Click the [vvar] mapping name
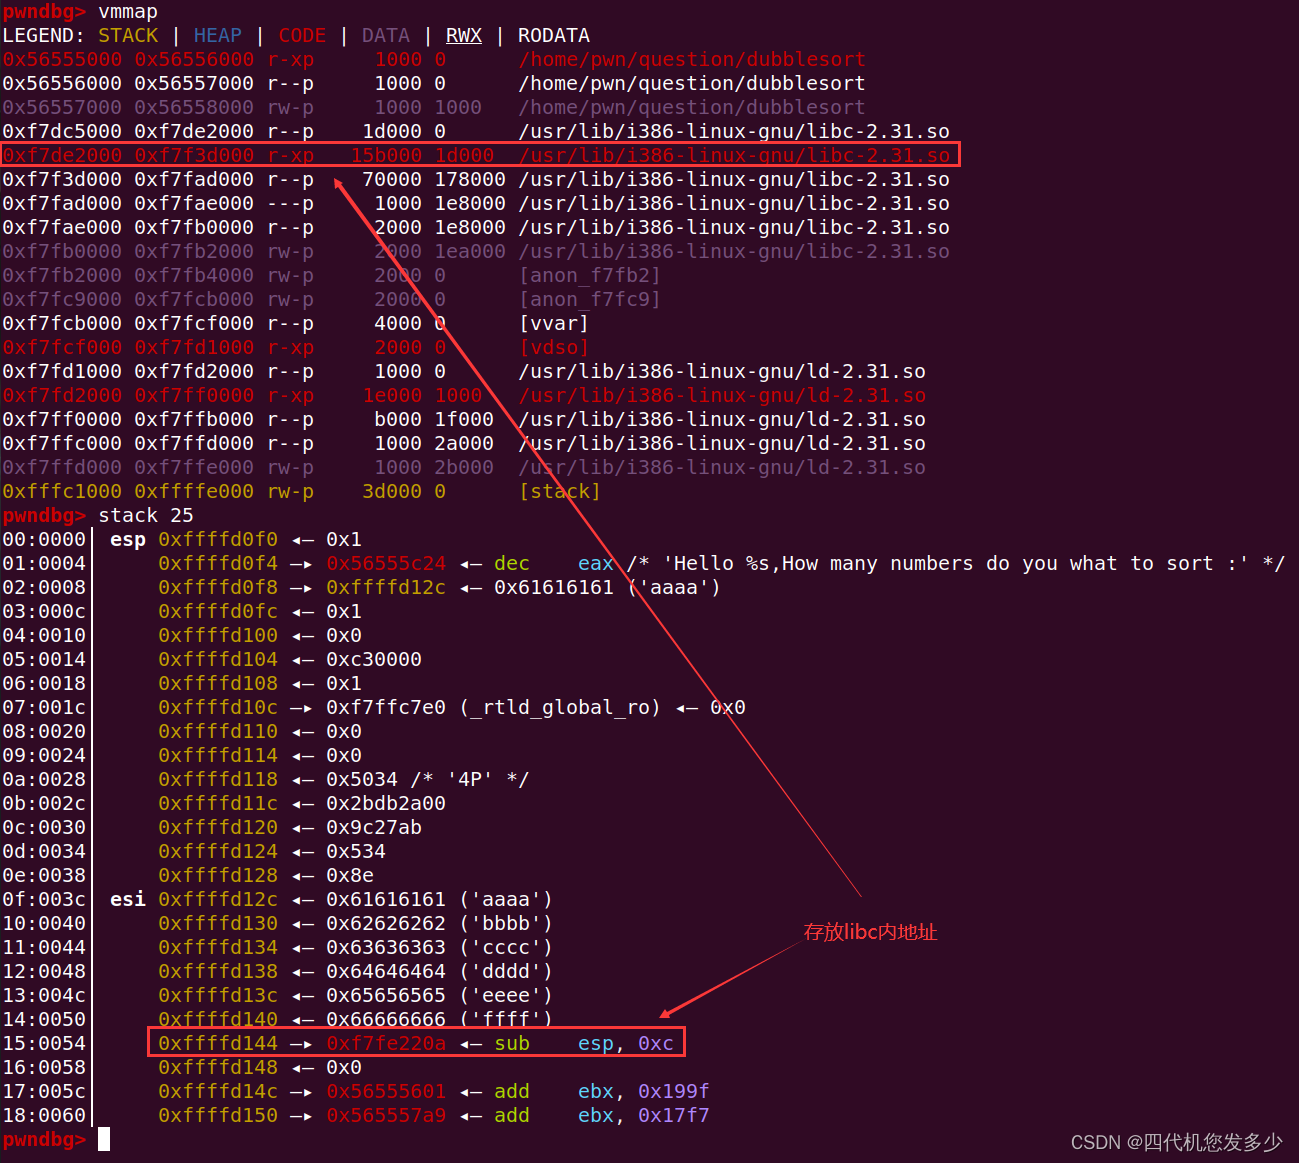Image resolution: width=1299 pixels, height=1163 pixels. 554,324
